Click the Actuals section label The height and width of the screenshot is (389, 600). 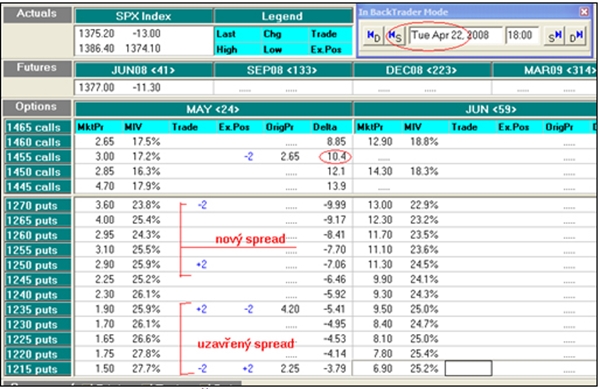click(37, 14)
